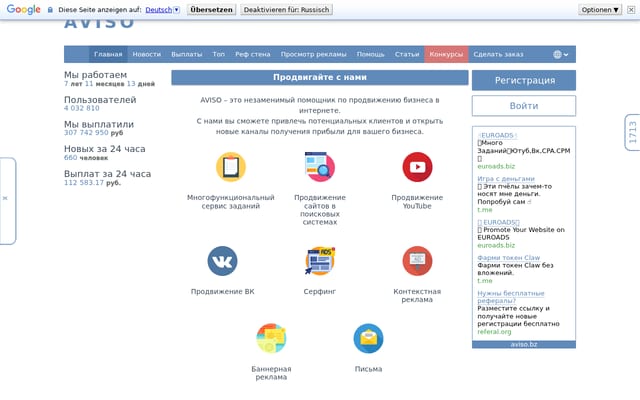Open the Сделать заказ menu item
Image resolution: width=640 pixels, height=400 pixels.
[x=498, y=54]
